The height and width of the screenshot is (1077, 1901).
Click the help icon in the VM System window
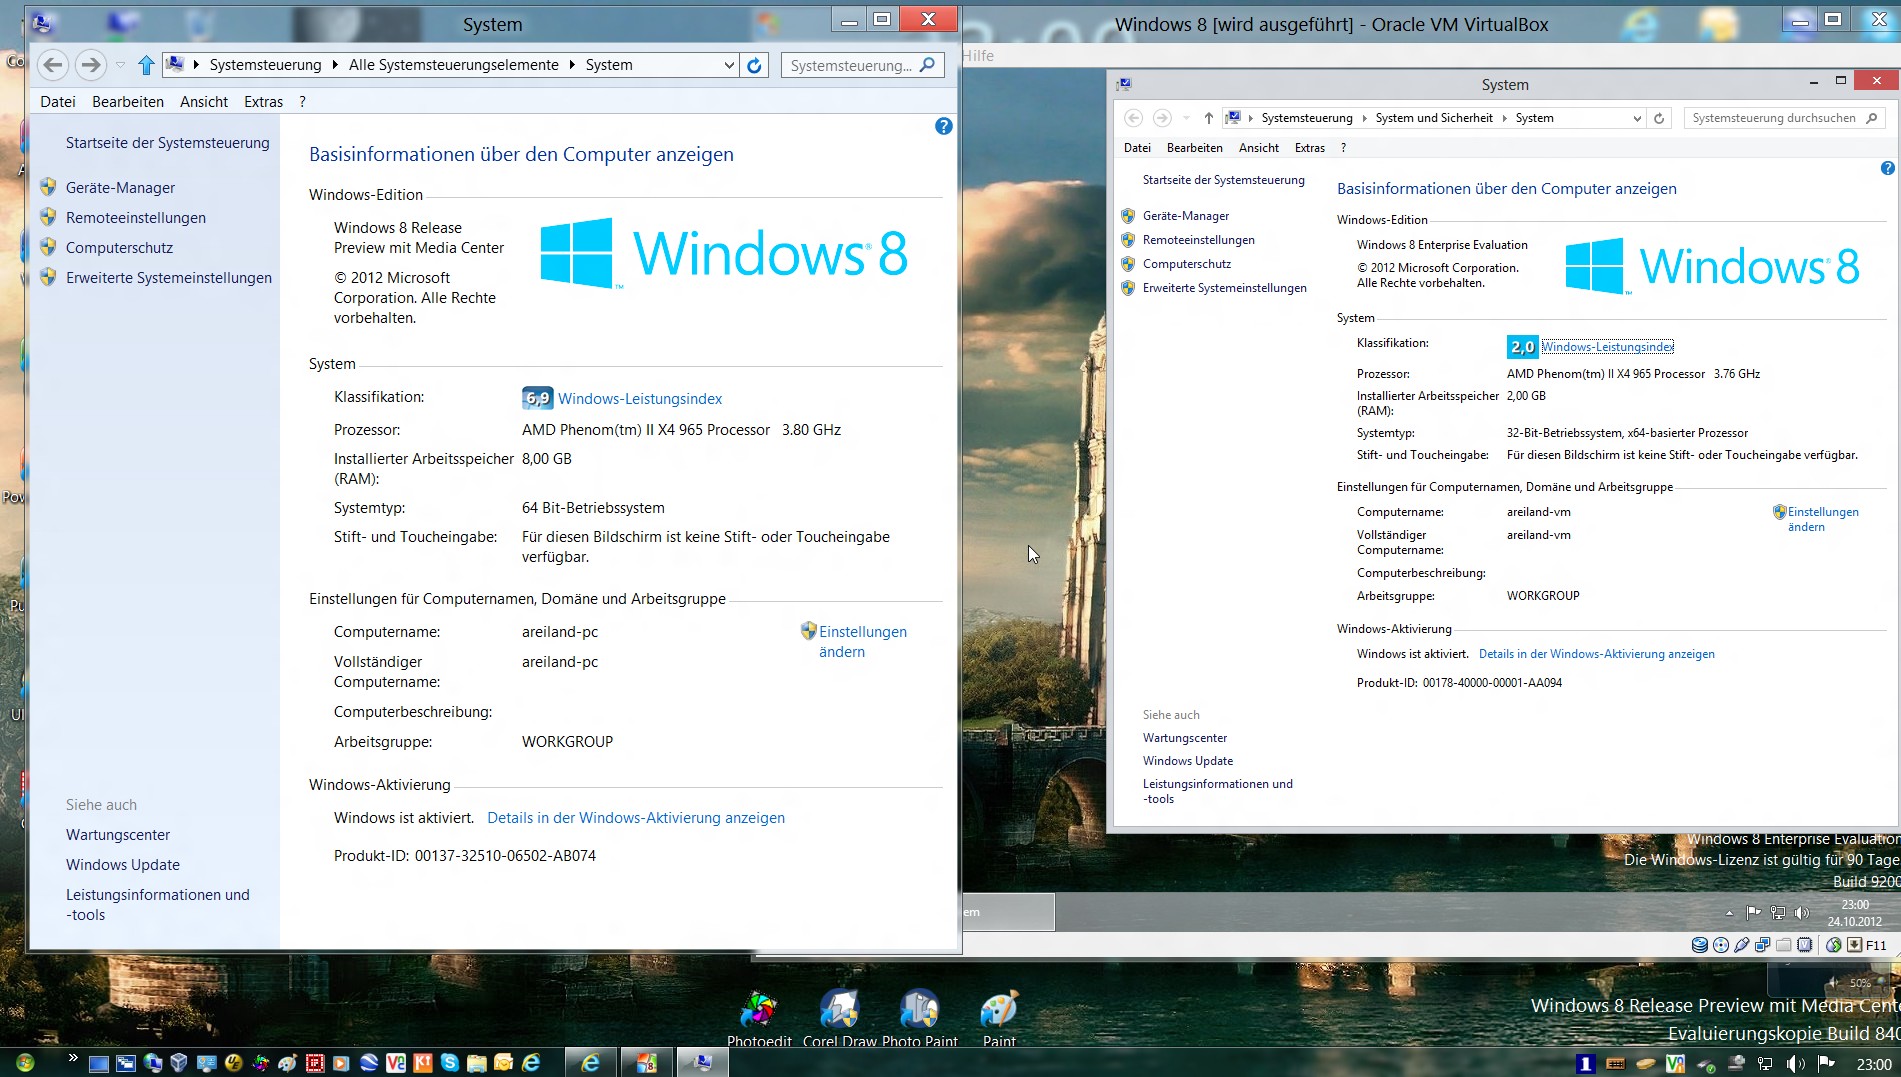tap(1887, 168)
